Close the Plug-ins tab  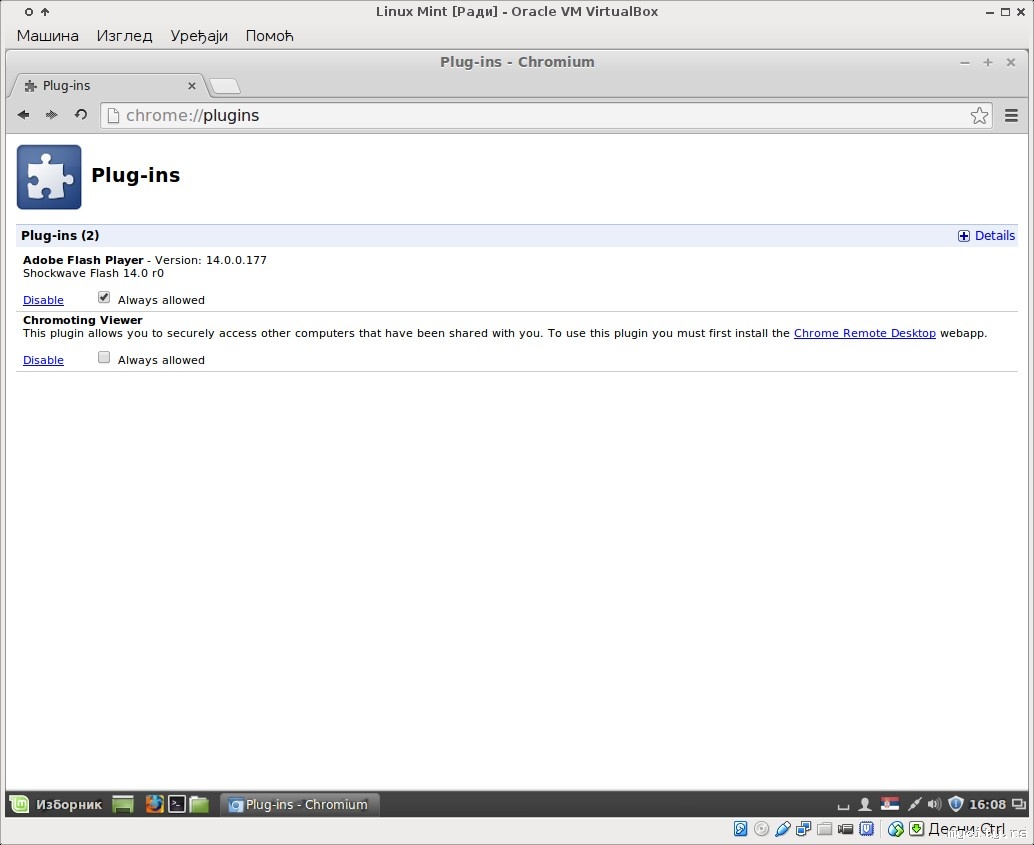[x=192, y=86]
